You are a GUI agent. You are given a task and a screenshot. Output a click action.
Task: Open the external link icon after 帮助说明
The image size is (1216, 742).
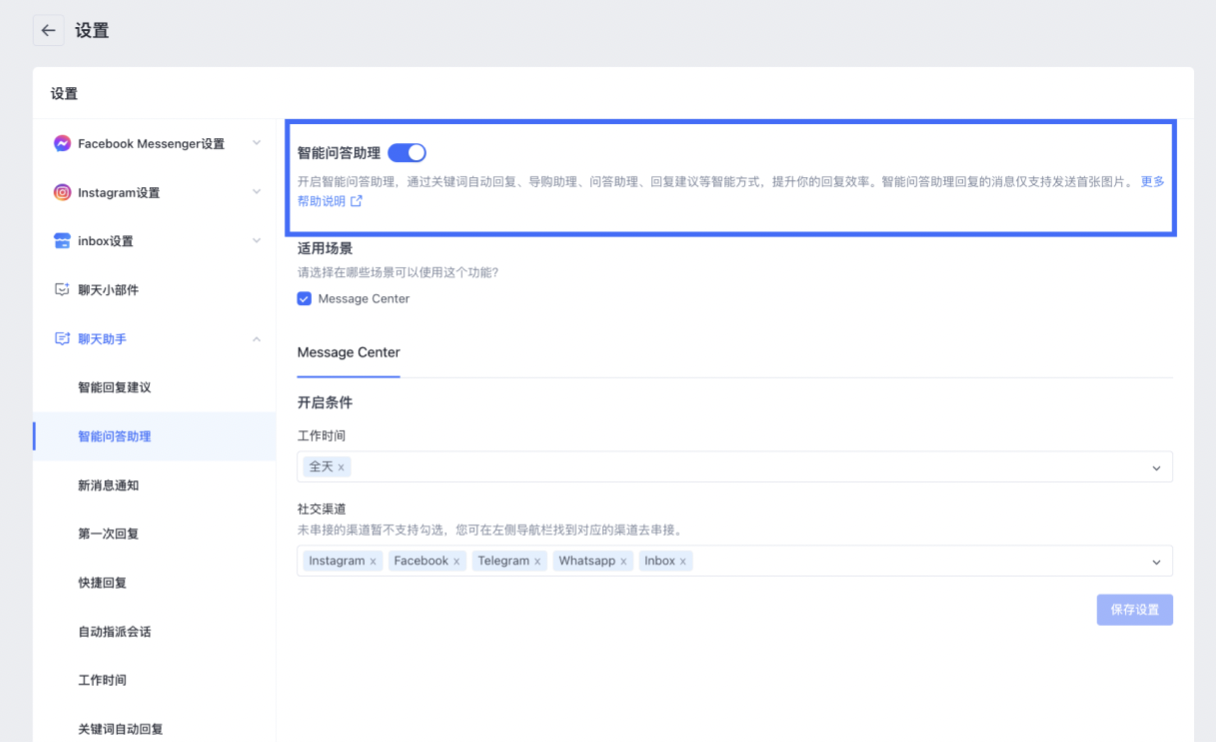[x=357, y=200]
